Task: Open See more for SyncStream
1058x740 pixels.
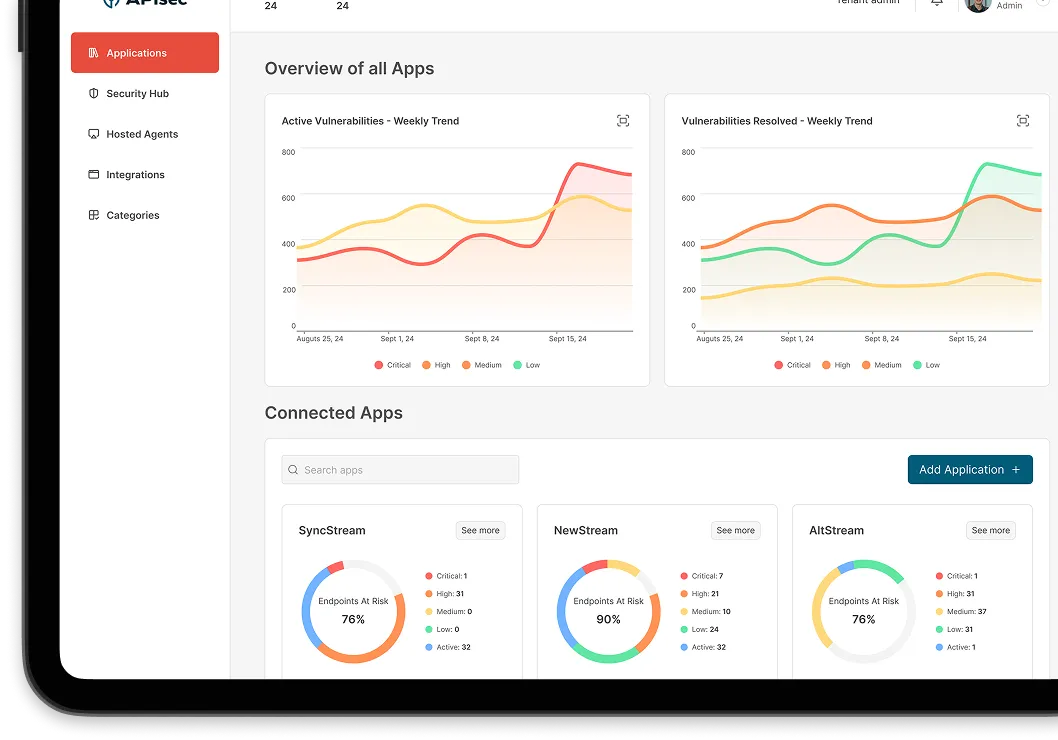Action: [480, 530]
